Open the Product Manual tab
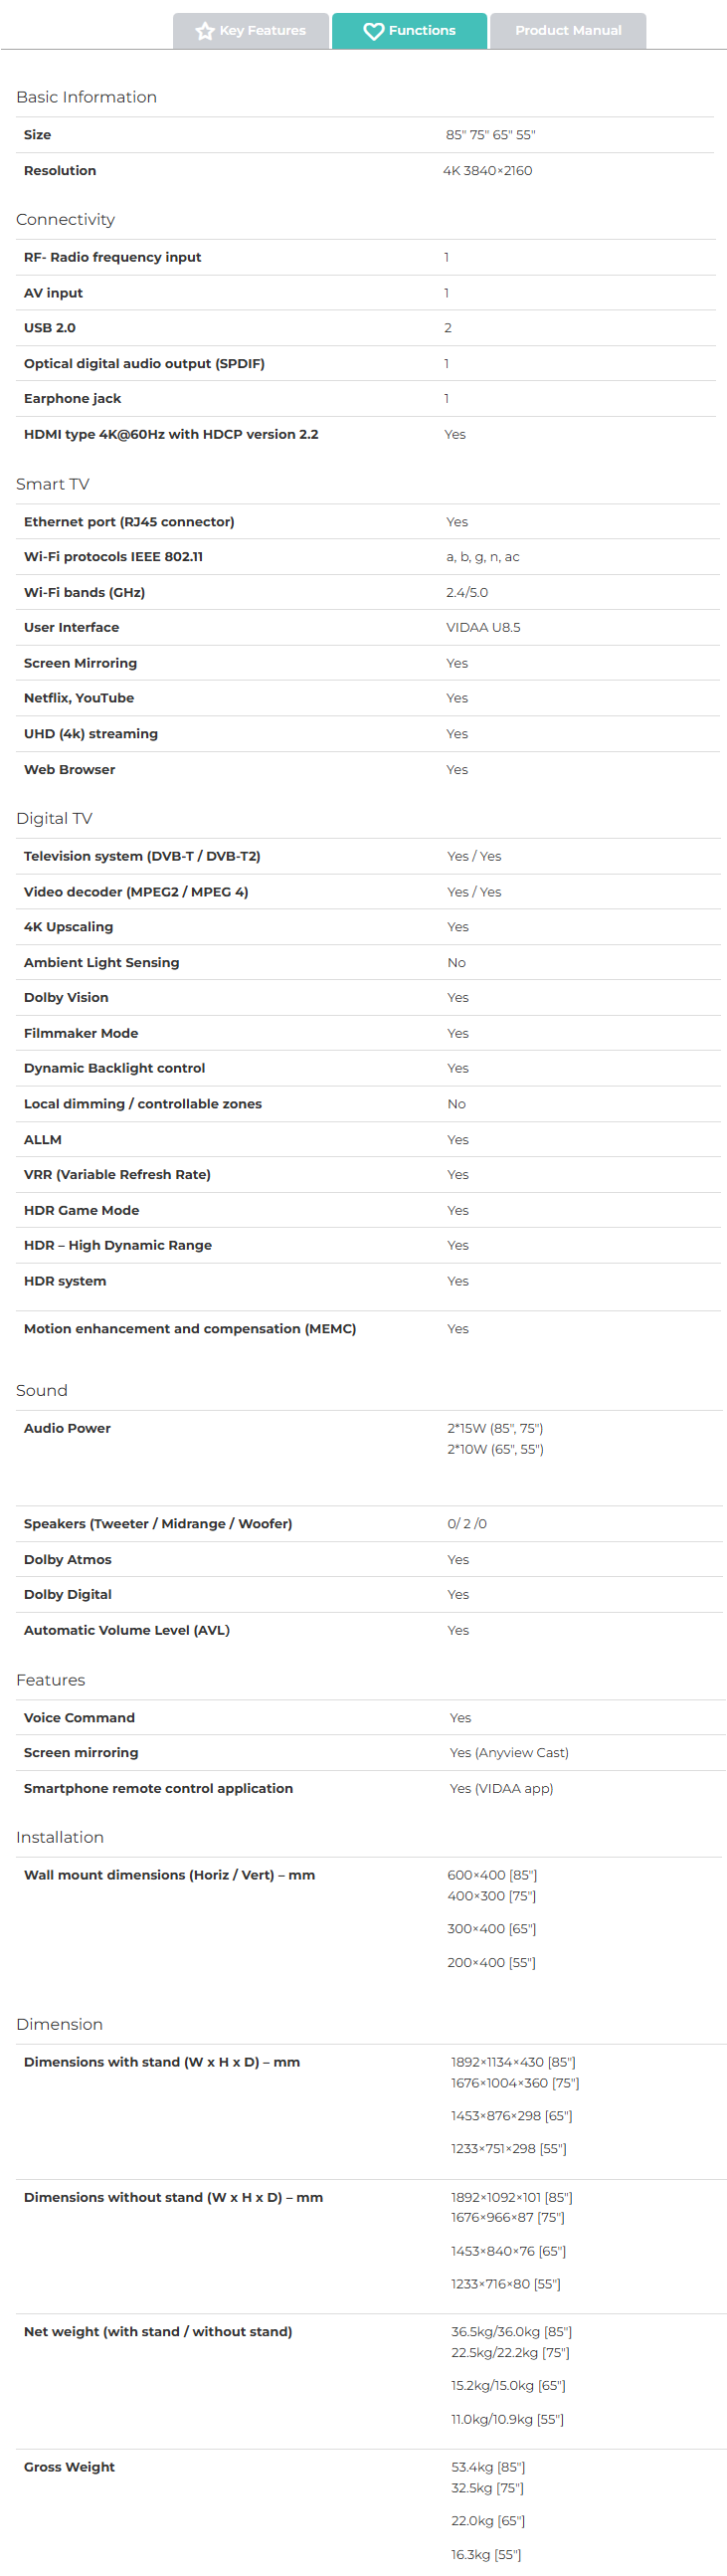This screenshot has height=2576, width=727. [x=568, y=31]
